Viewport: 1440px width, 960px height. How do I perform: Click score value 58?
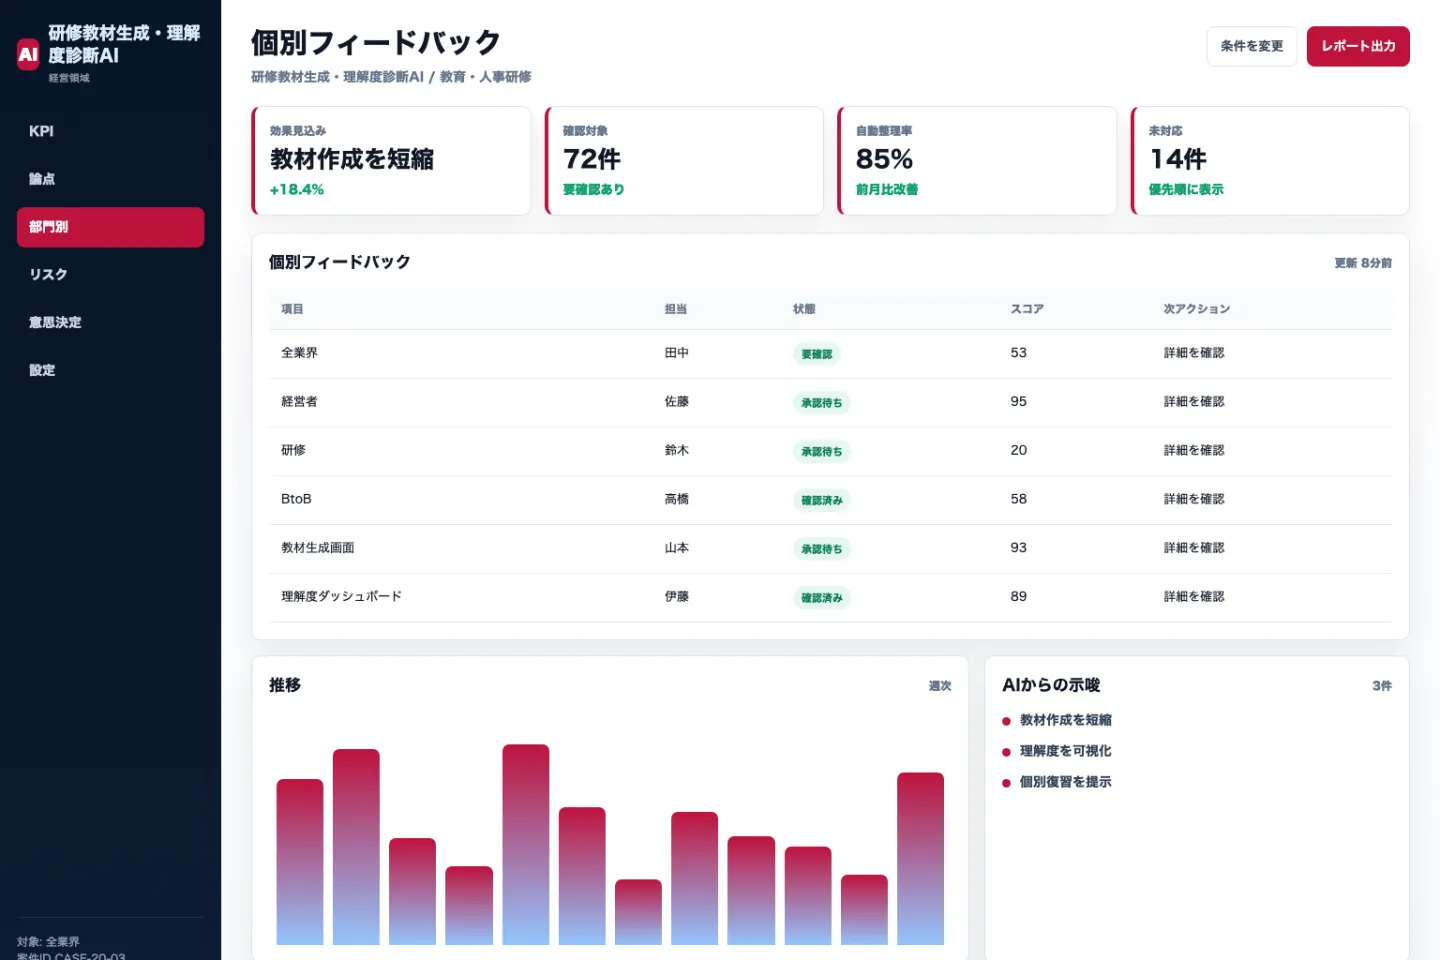coord(1018,499)
